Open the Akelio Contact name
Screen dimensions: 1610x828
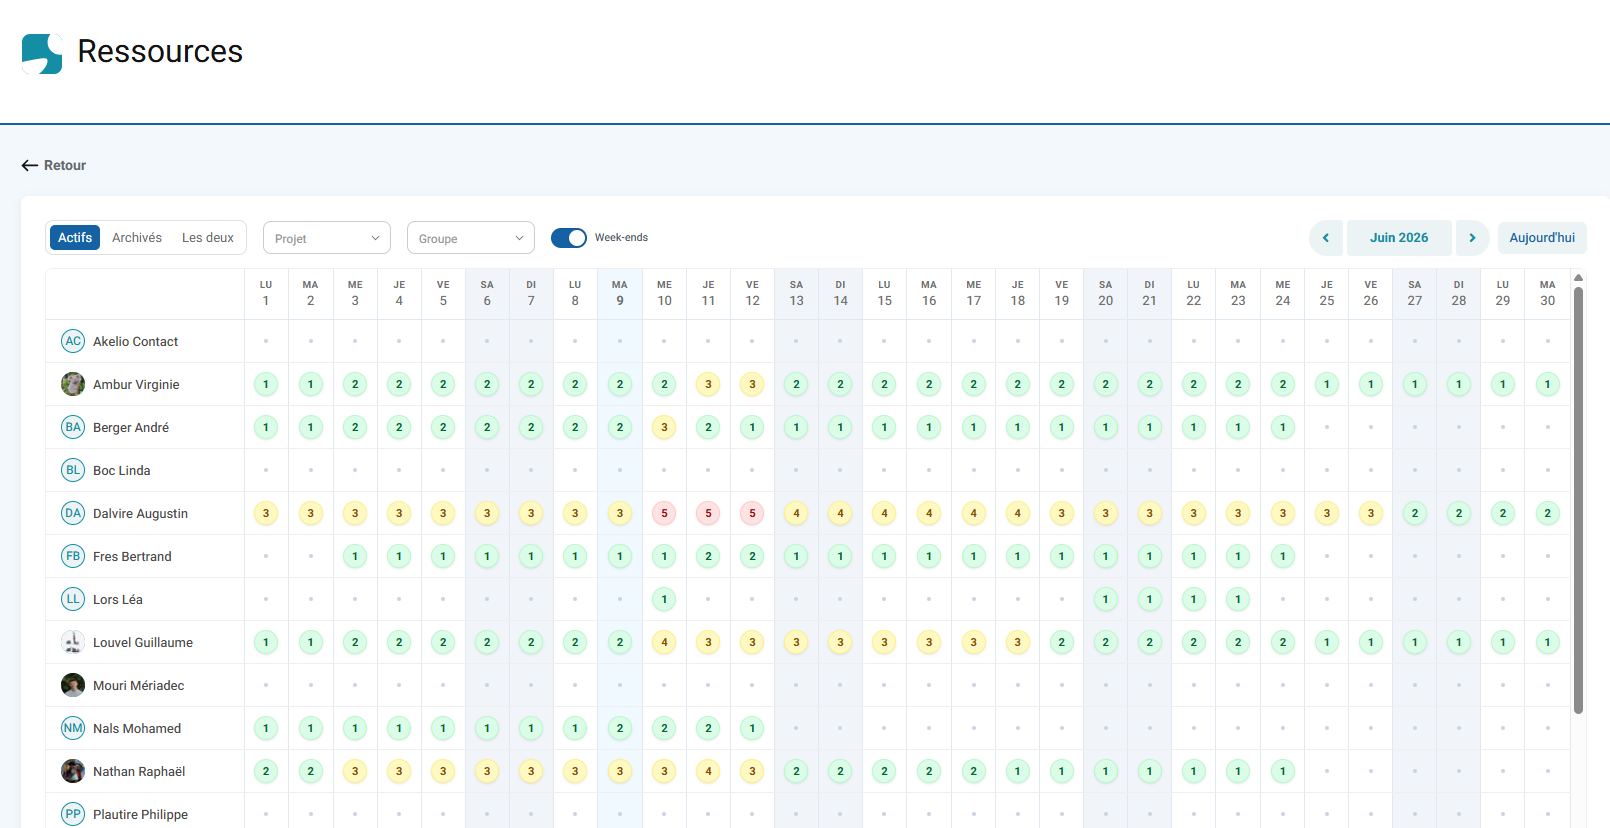tap(135, 342)
